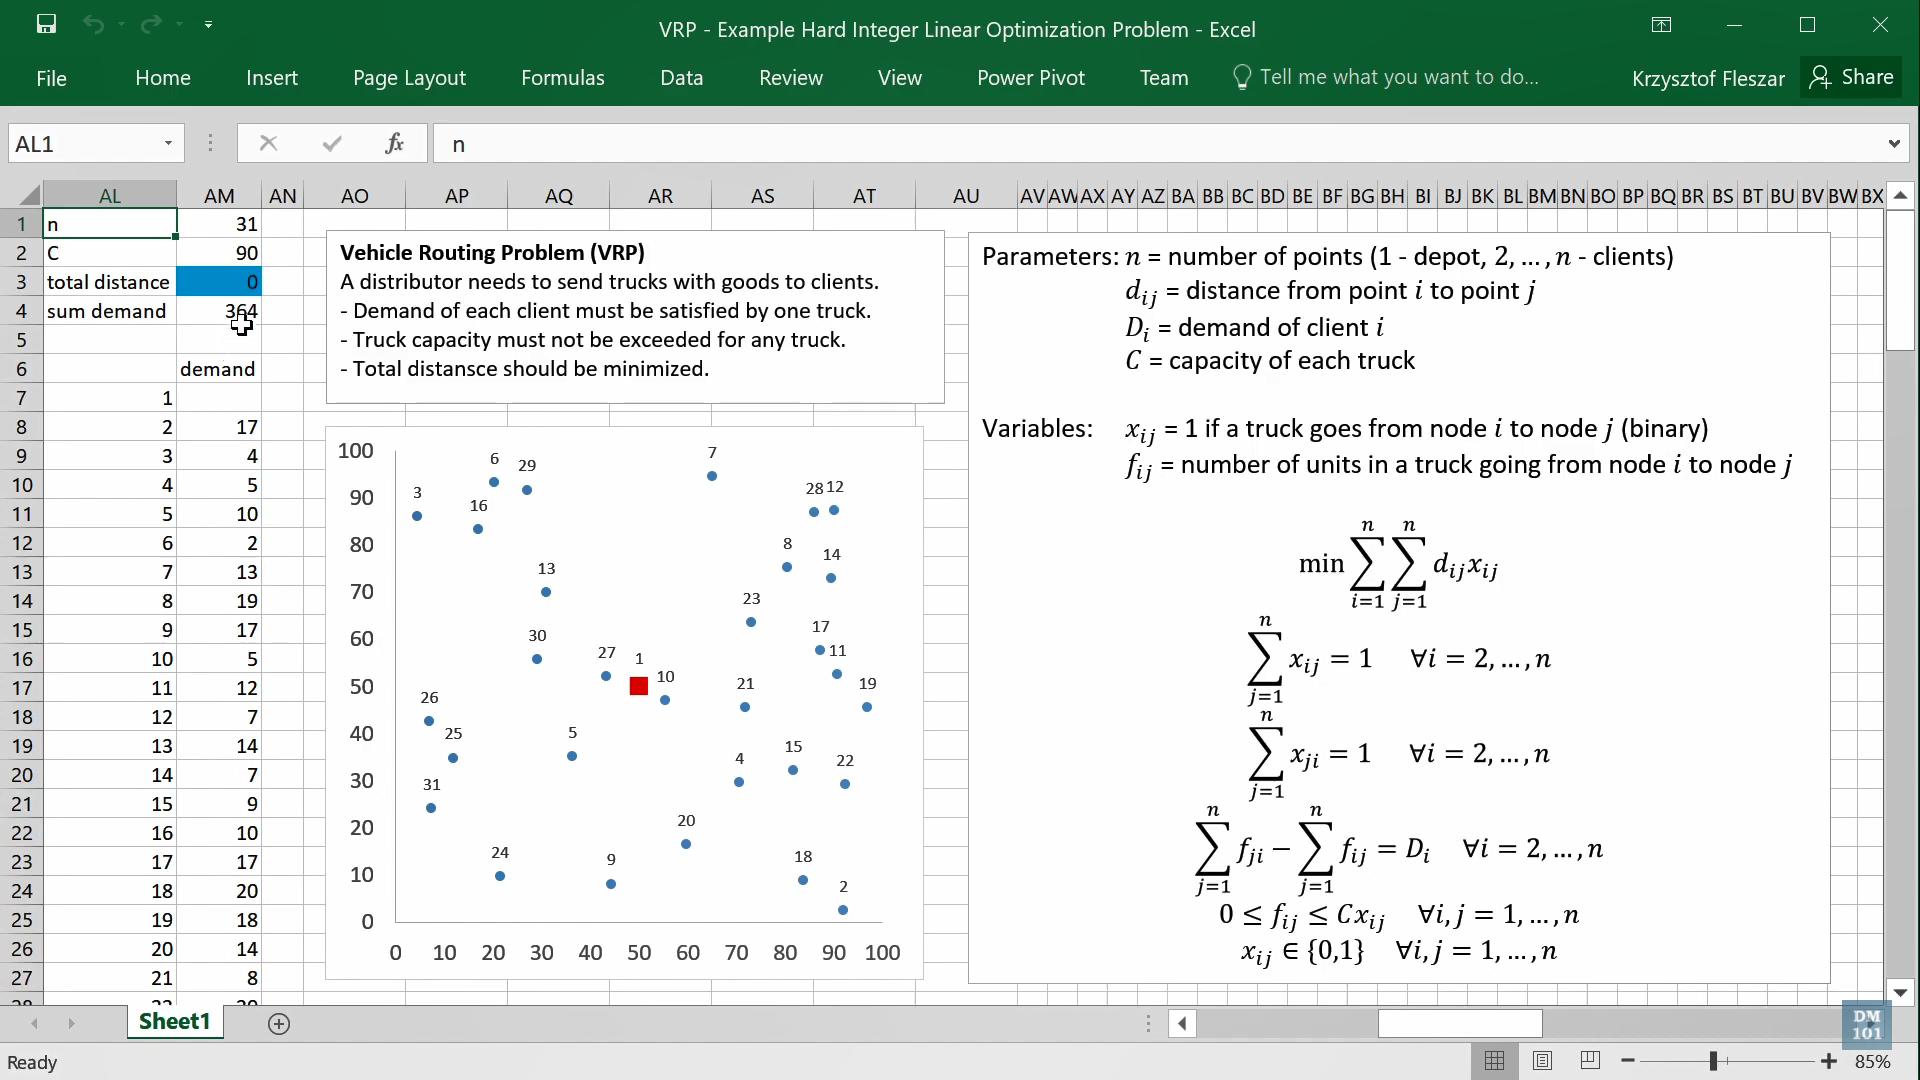Click the Undo arrow icon

pos(94,24)
